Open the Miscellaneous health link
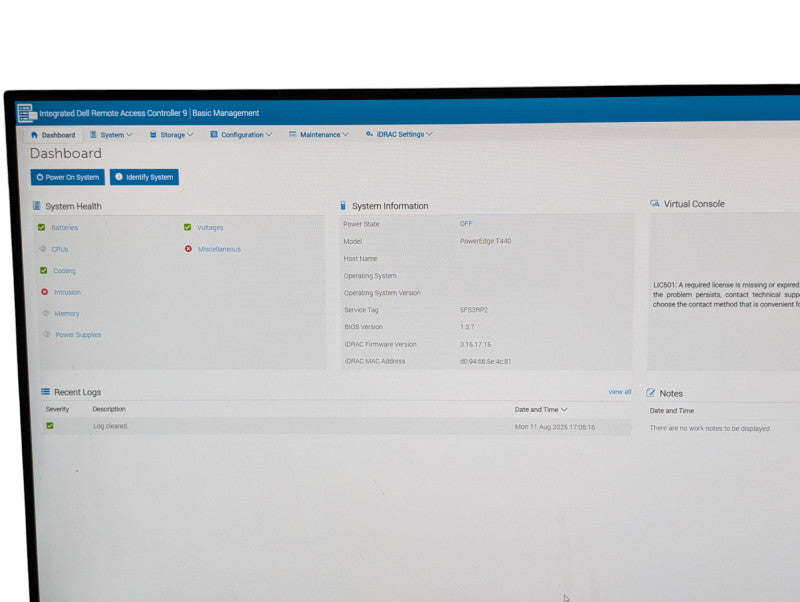Viewport: 800px width, 602px height. point(219,249)
